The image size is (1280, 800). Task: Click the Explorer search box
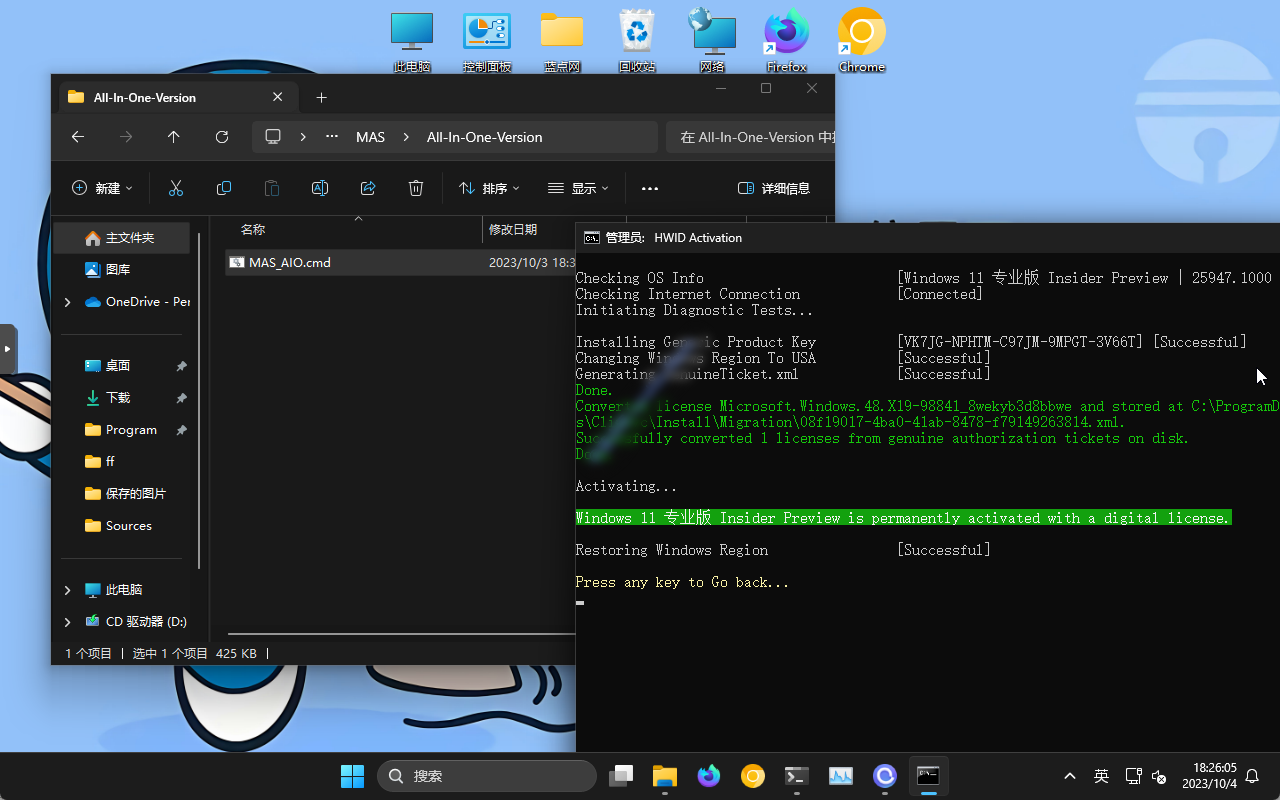pos(750,137)
